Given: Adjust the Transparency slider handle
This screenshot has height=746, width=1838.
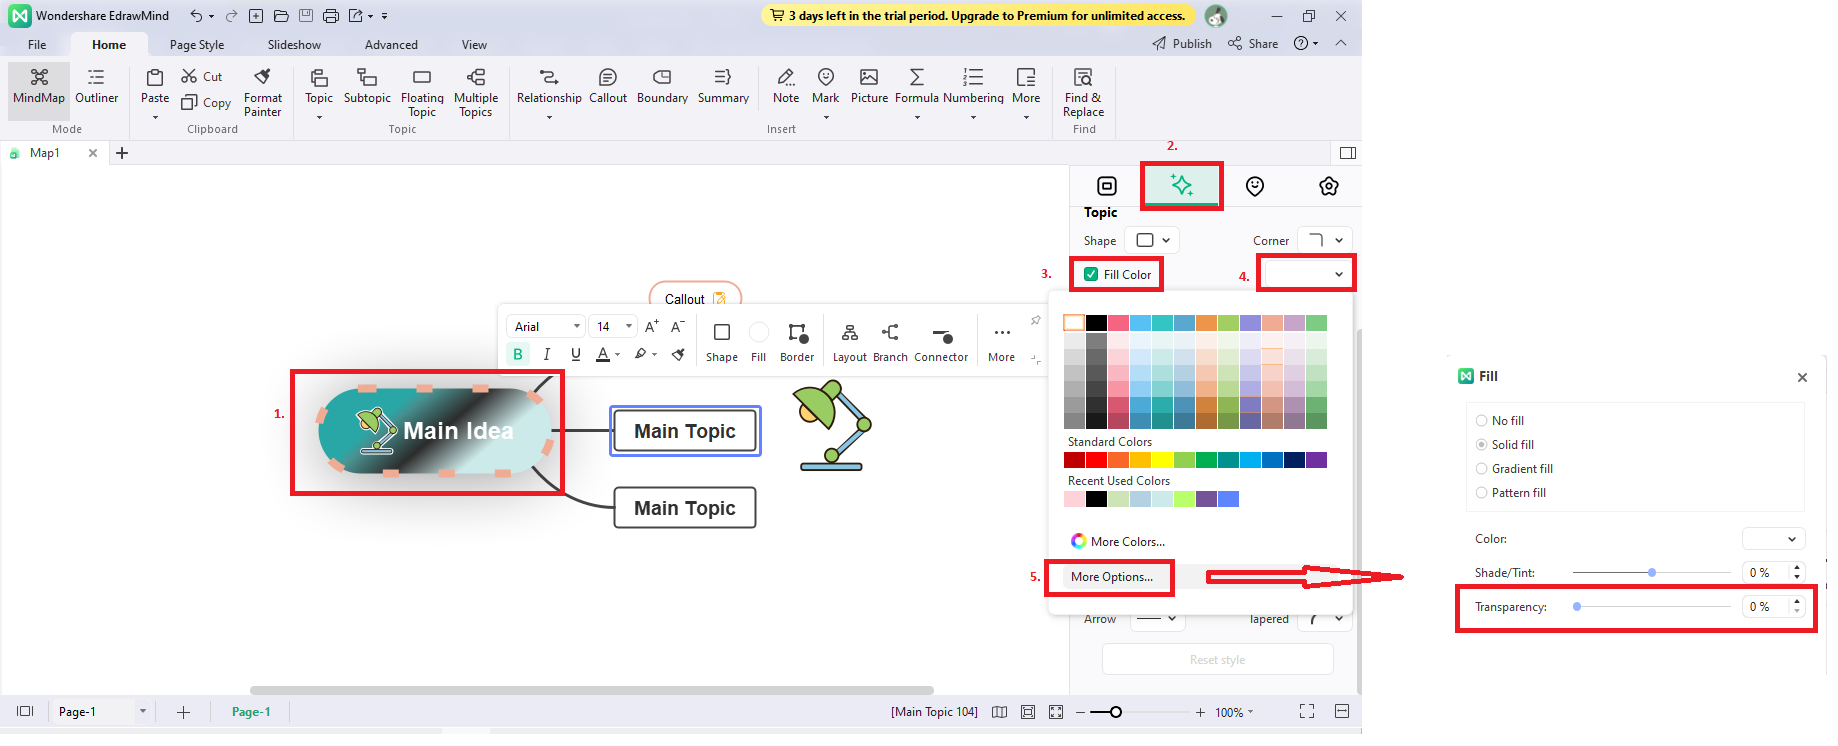Looking at the screenshot, I should [x=1577, y=606].
